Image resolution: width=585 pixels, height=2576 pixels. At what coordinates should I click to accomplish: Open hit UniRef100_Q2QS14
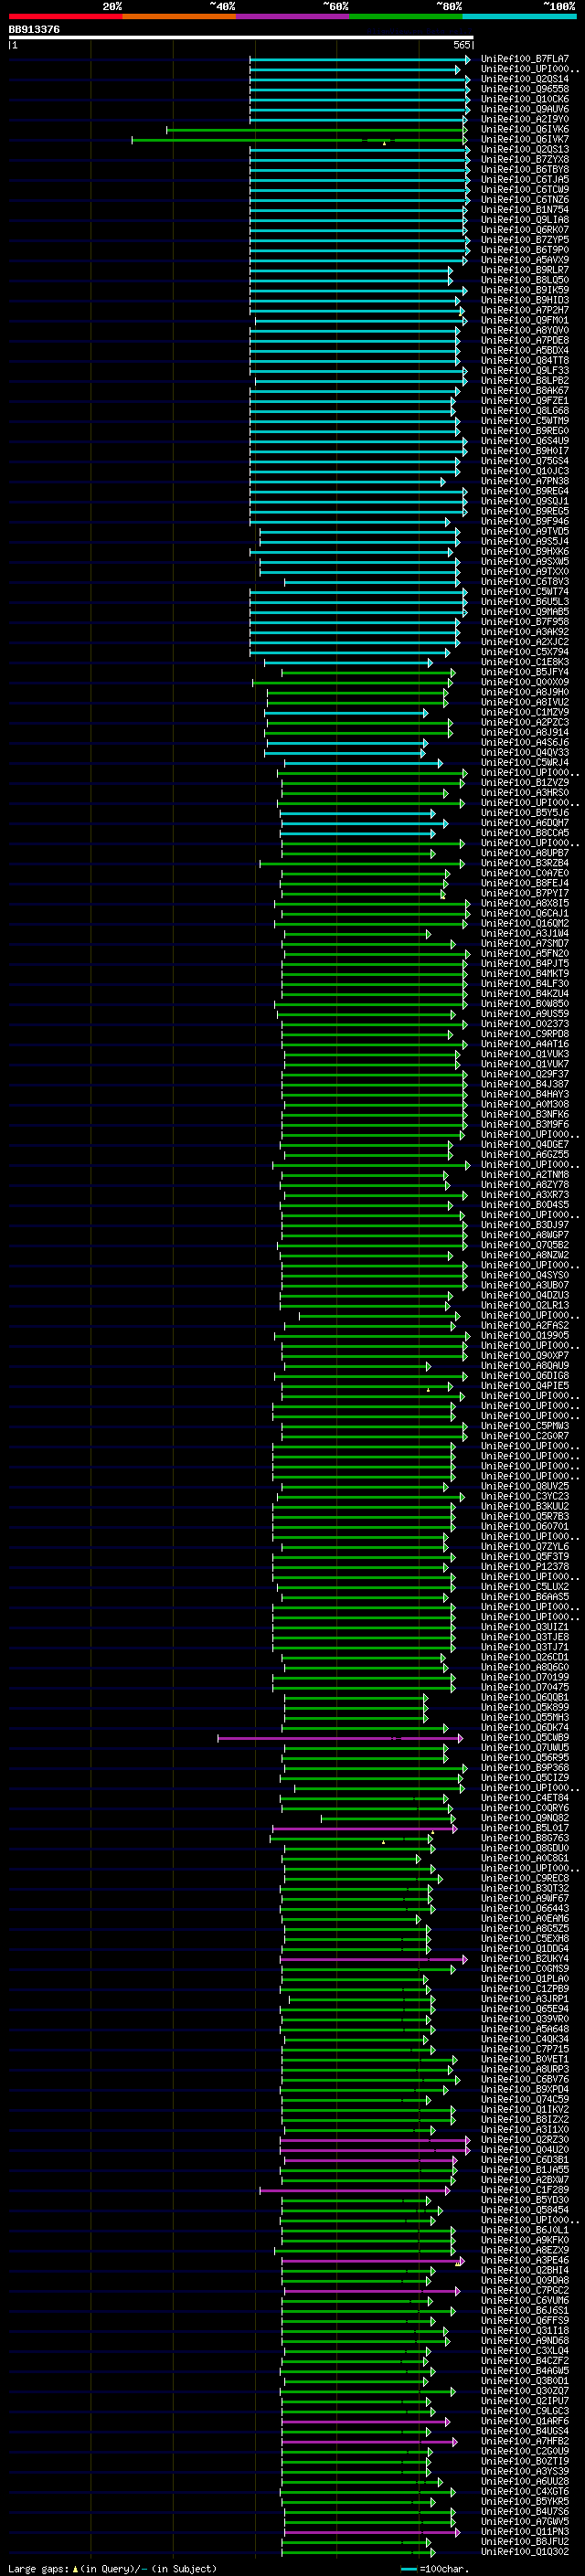pyautogui.click(x=524, y=79)
